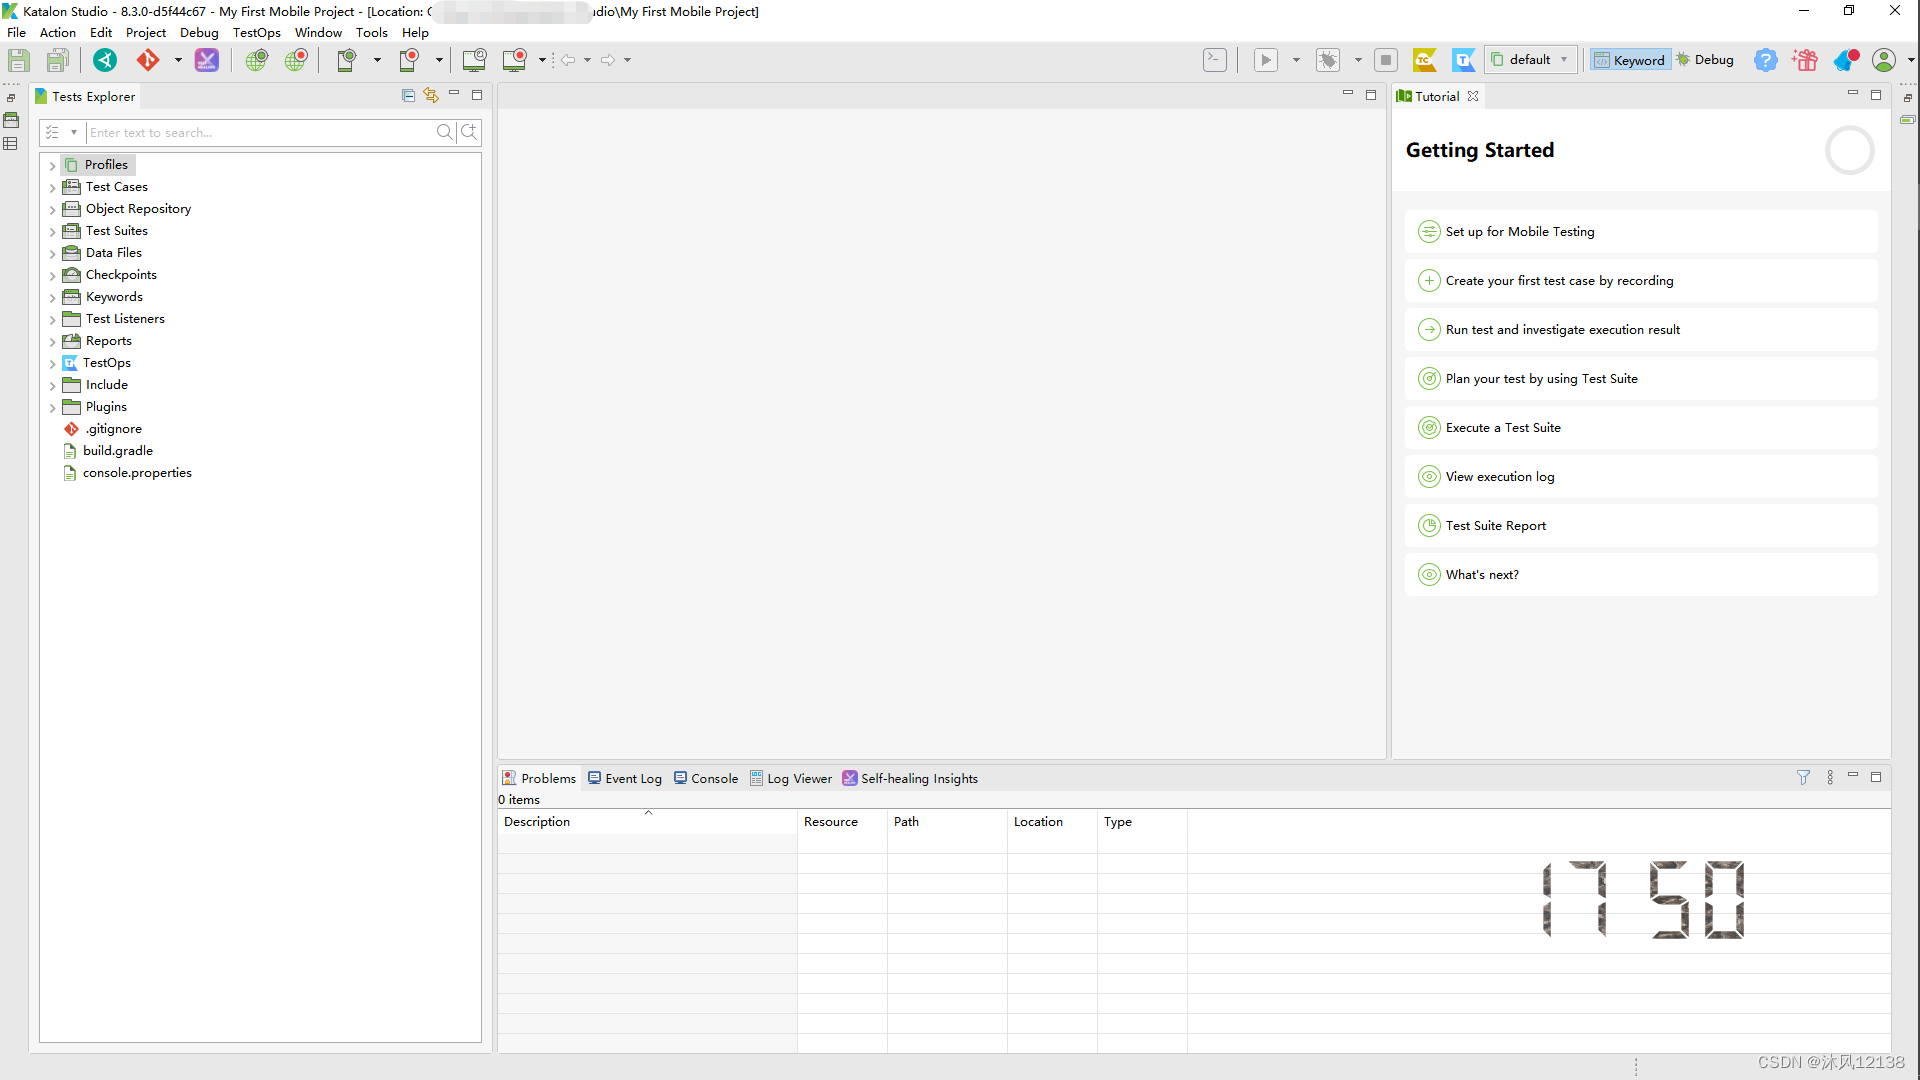Click the Run test play button
1920x1080 pixels.
[x=1266, y=60]
